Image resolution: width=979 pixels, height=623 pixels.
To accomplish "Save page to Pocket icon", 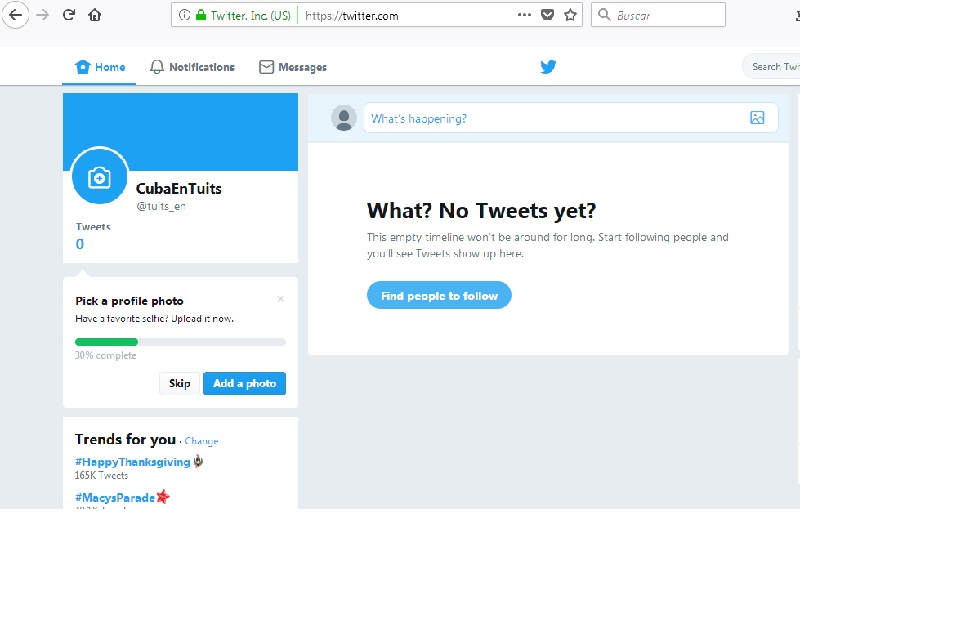I will 548,15.
